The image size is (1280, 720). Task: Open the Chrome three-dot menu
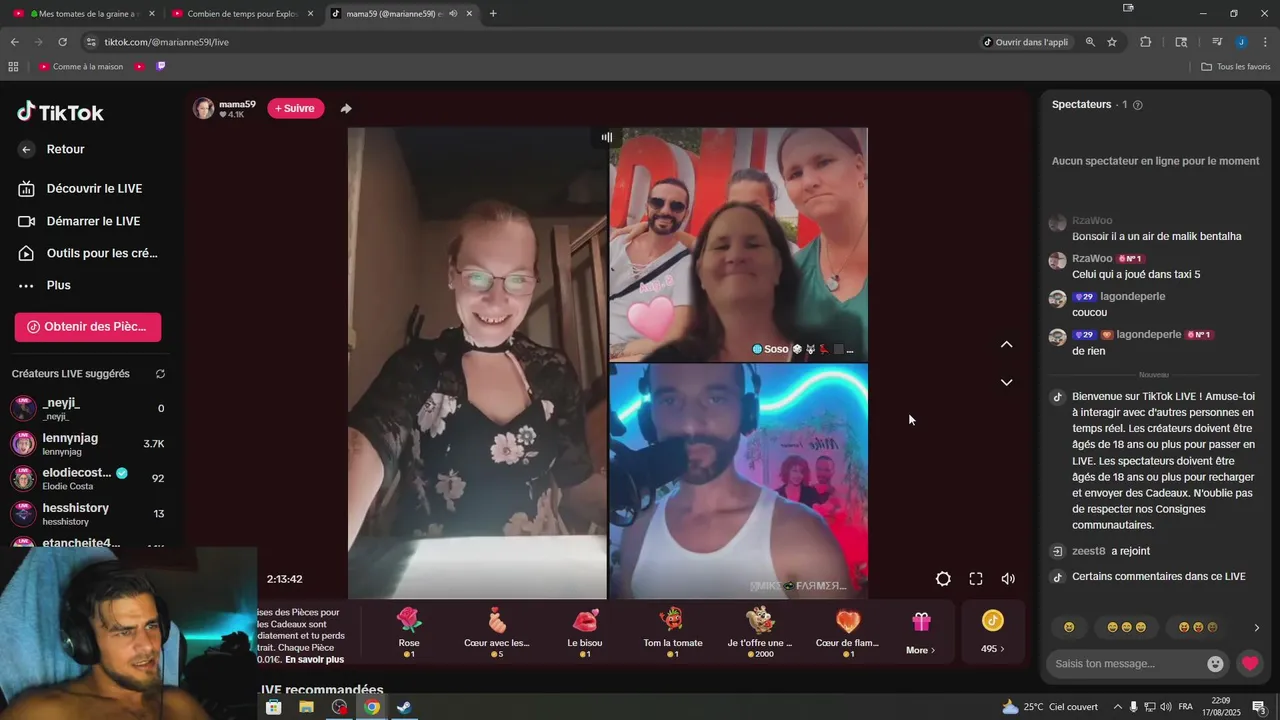tap(1266, 42)
